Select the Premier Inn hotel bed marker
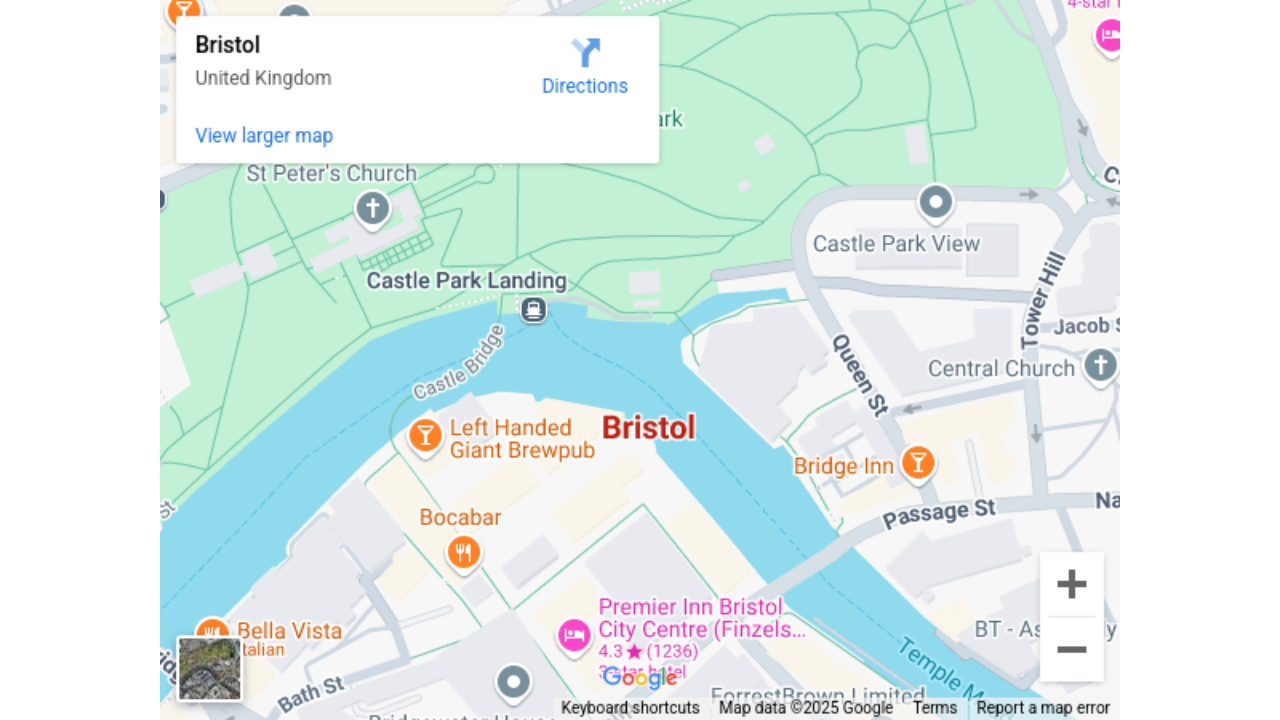The height and width of the screenshot is (720, 1280). (x=574, y=636)
